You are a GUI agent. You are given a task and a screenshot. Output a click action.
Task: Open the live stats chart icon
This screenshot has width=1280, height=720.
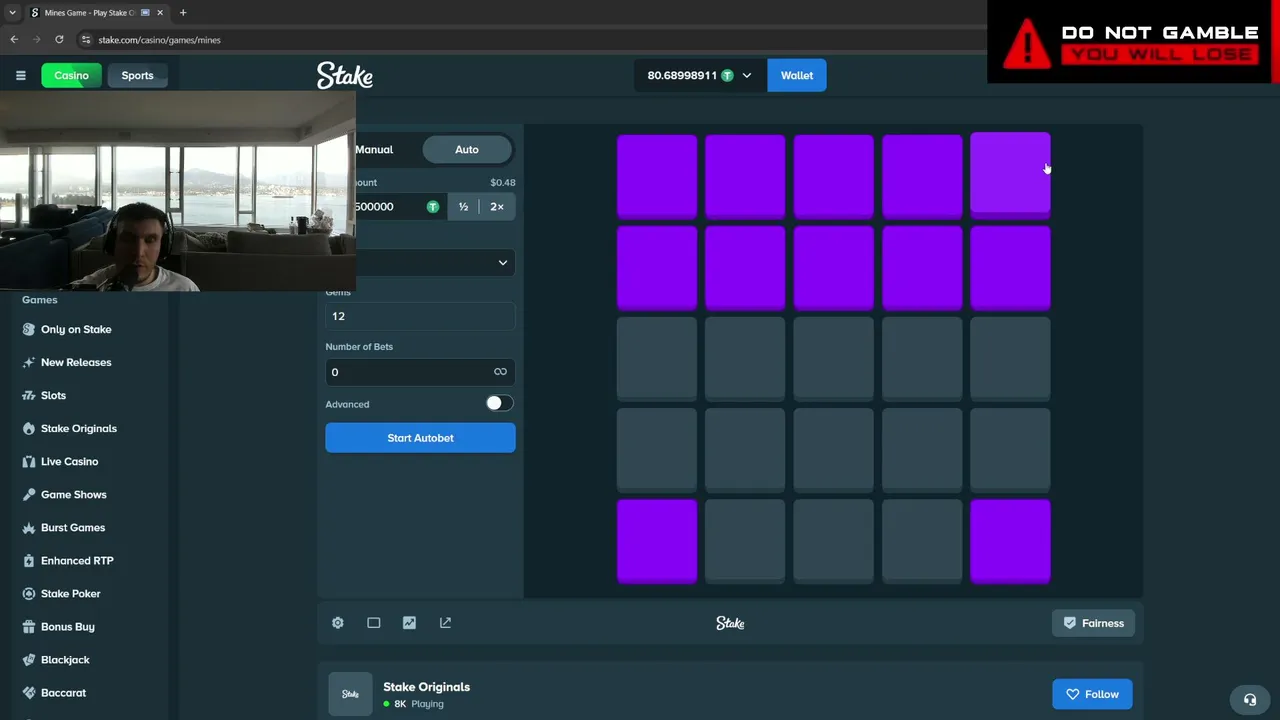point(409,623)
